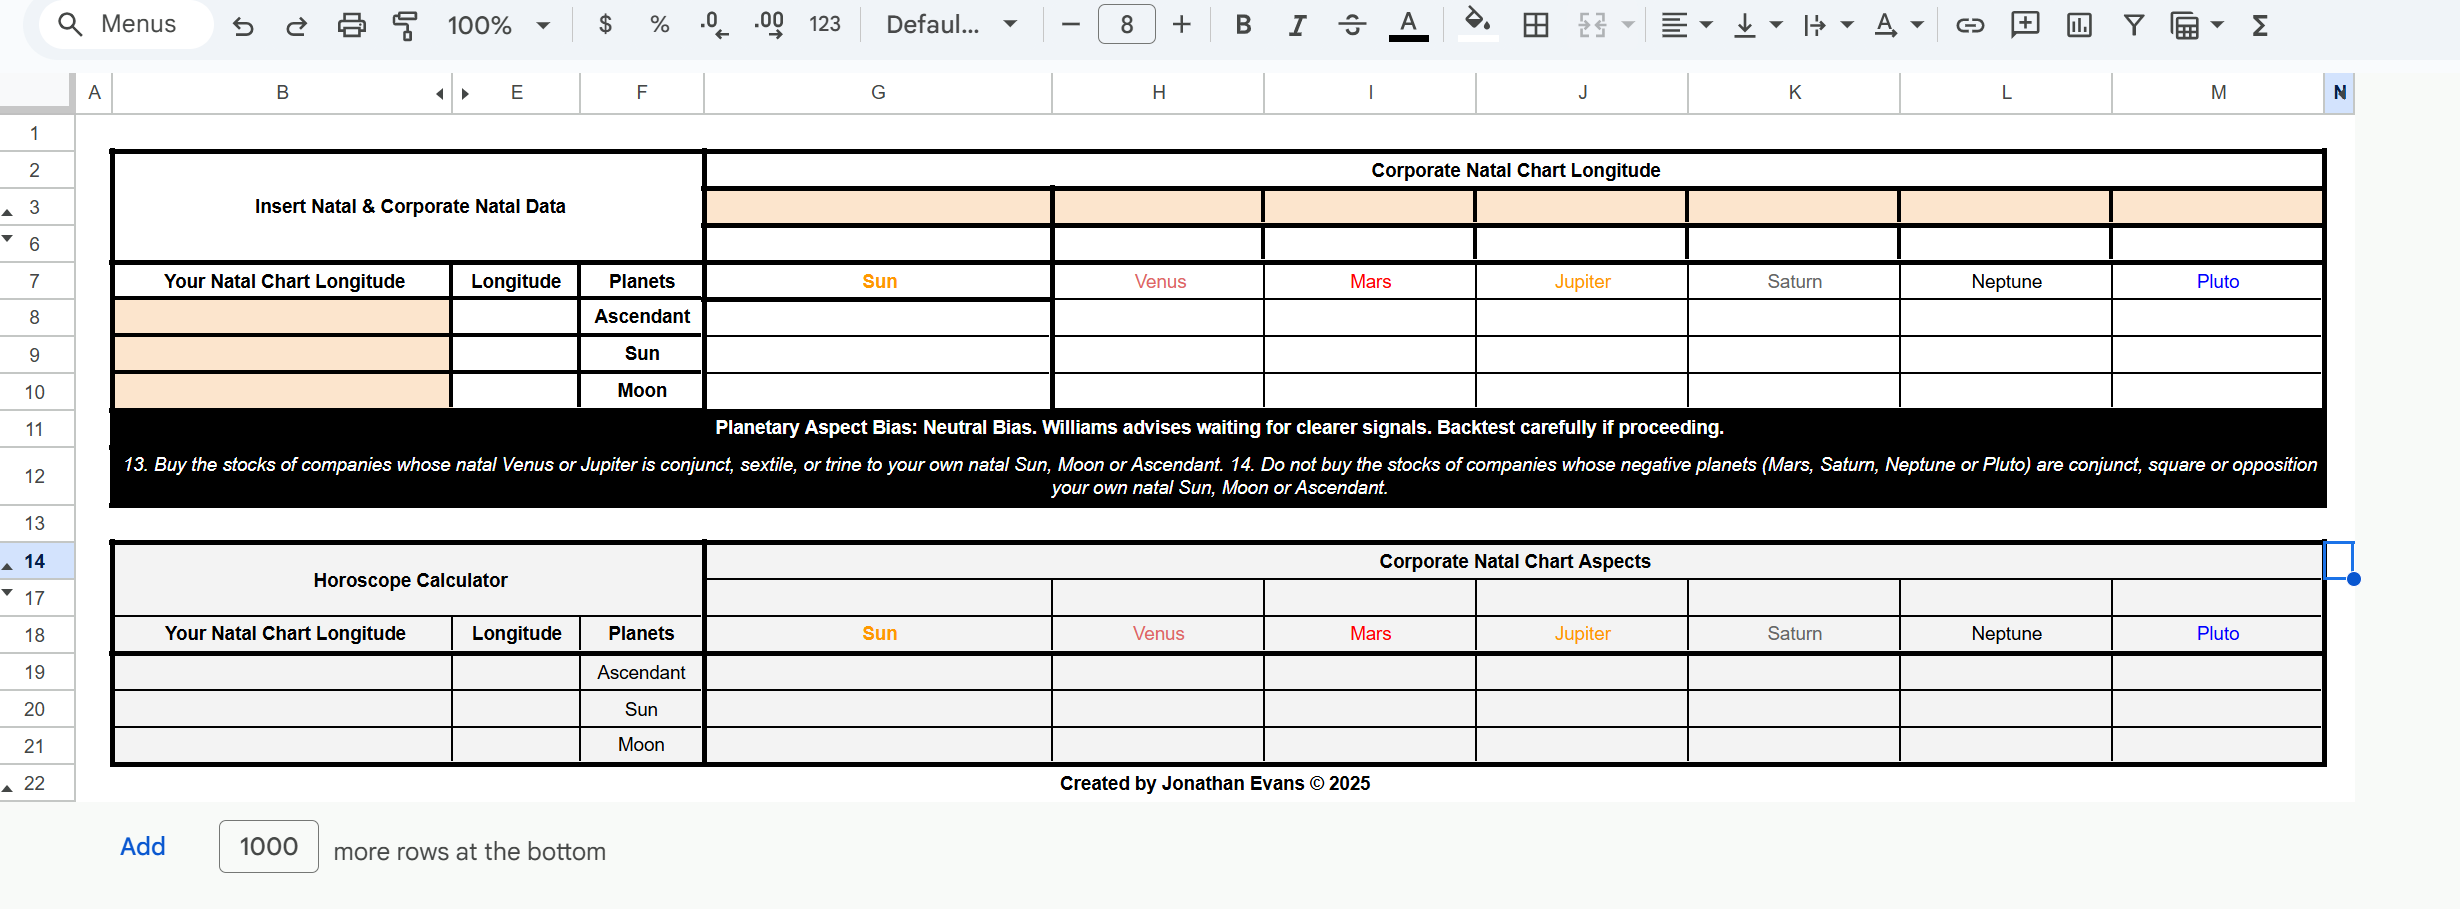Select column G header

pos(877,93)
